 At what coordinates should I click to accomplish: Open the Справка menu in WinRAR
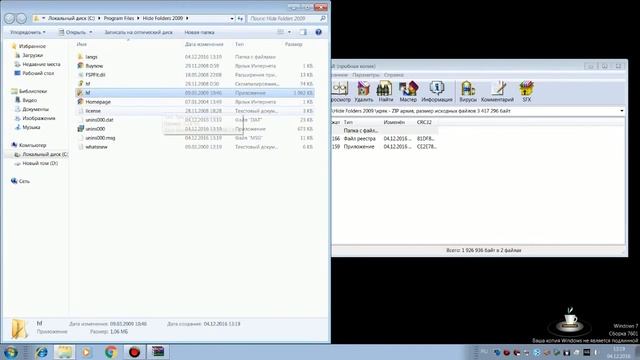click(x=393, y=75)
